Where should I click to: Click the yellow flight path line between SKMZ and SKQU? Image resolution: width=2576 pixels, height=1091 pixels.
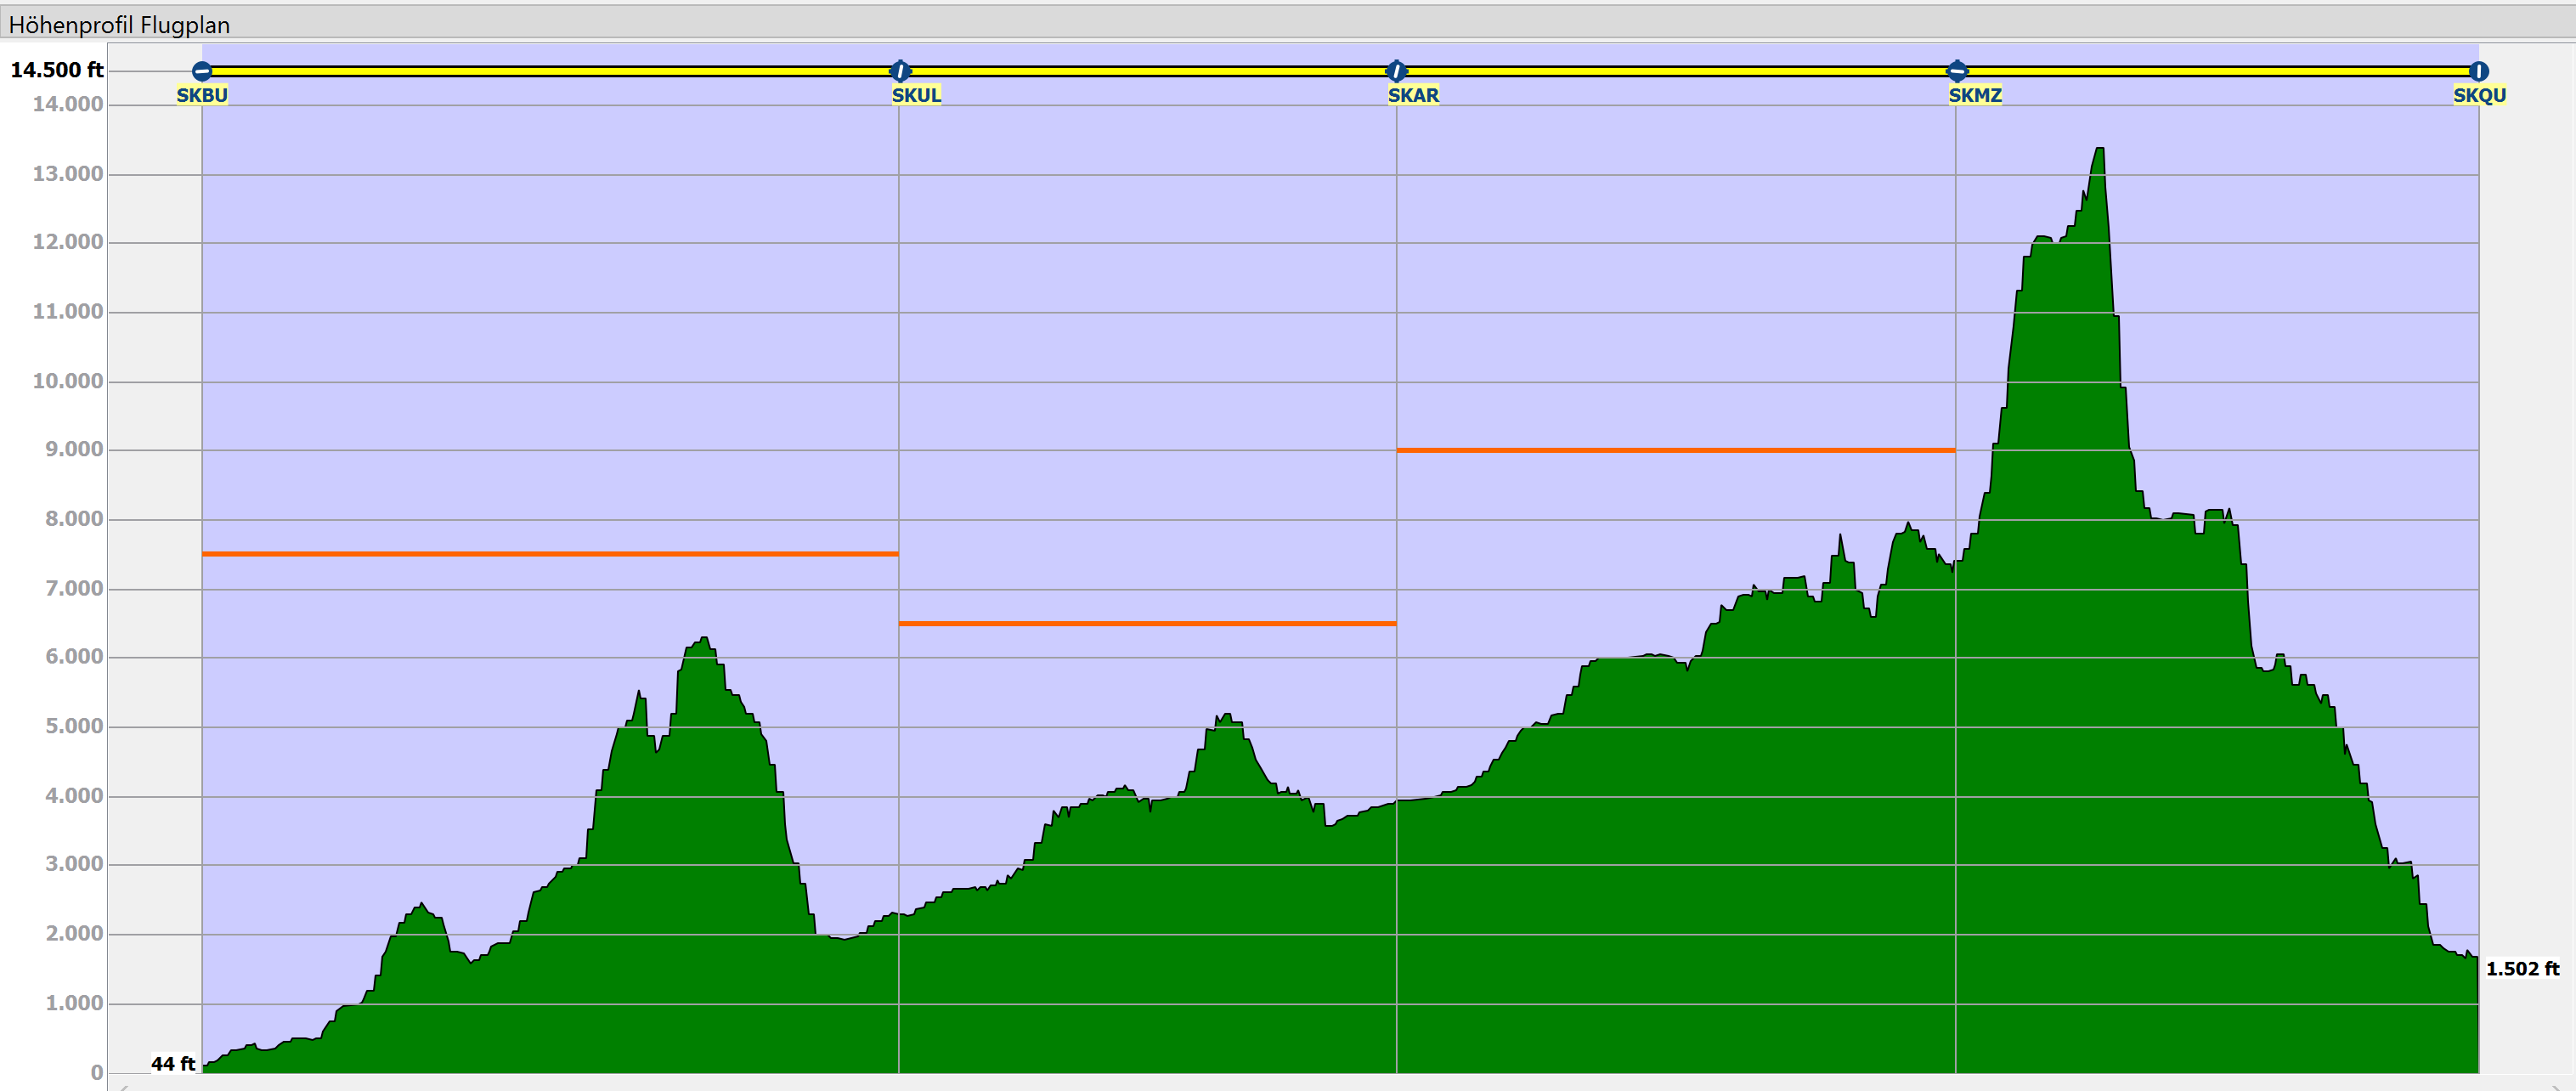[x=2217, y=71]
